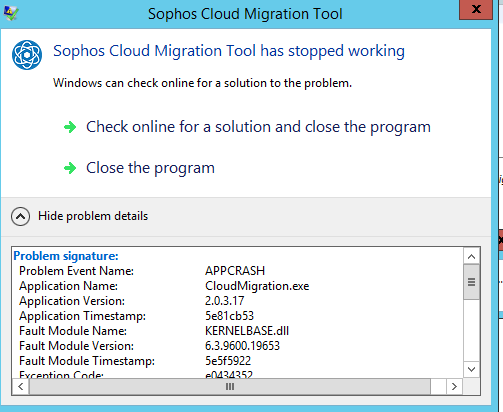503x412 pixels.
Task: Click the horizontal scroll right arrow
Action: point(454,386)
